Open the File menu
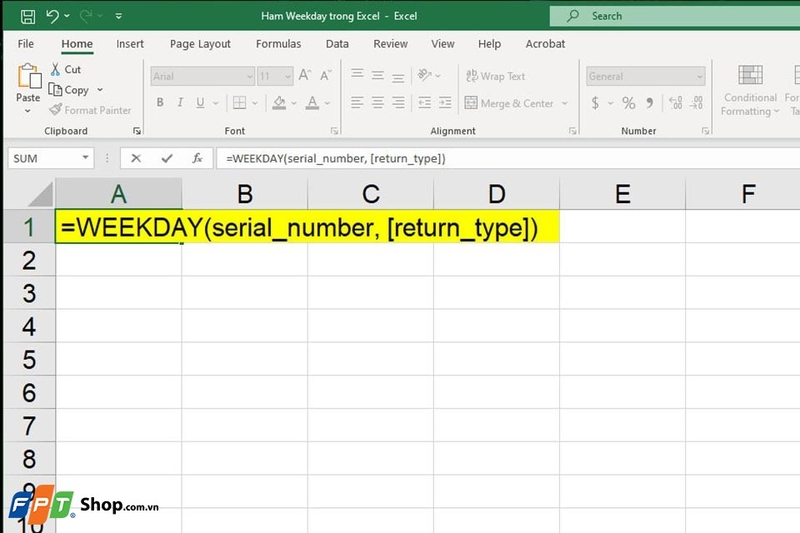 coord(26,44)
